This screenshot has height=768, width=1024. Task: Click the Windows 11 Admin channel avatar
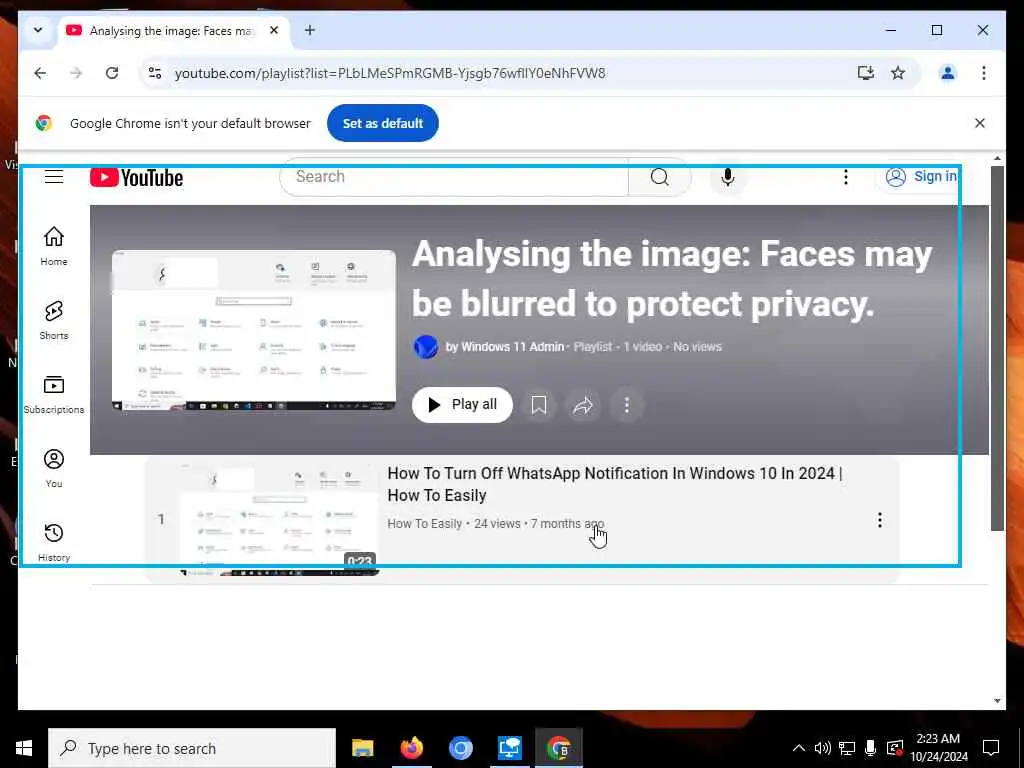pos(426,347)
